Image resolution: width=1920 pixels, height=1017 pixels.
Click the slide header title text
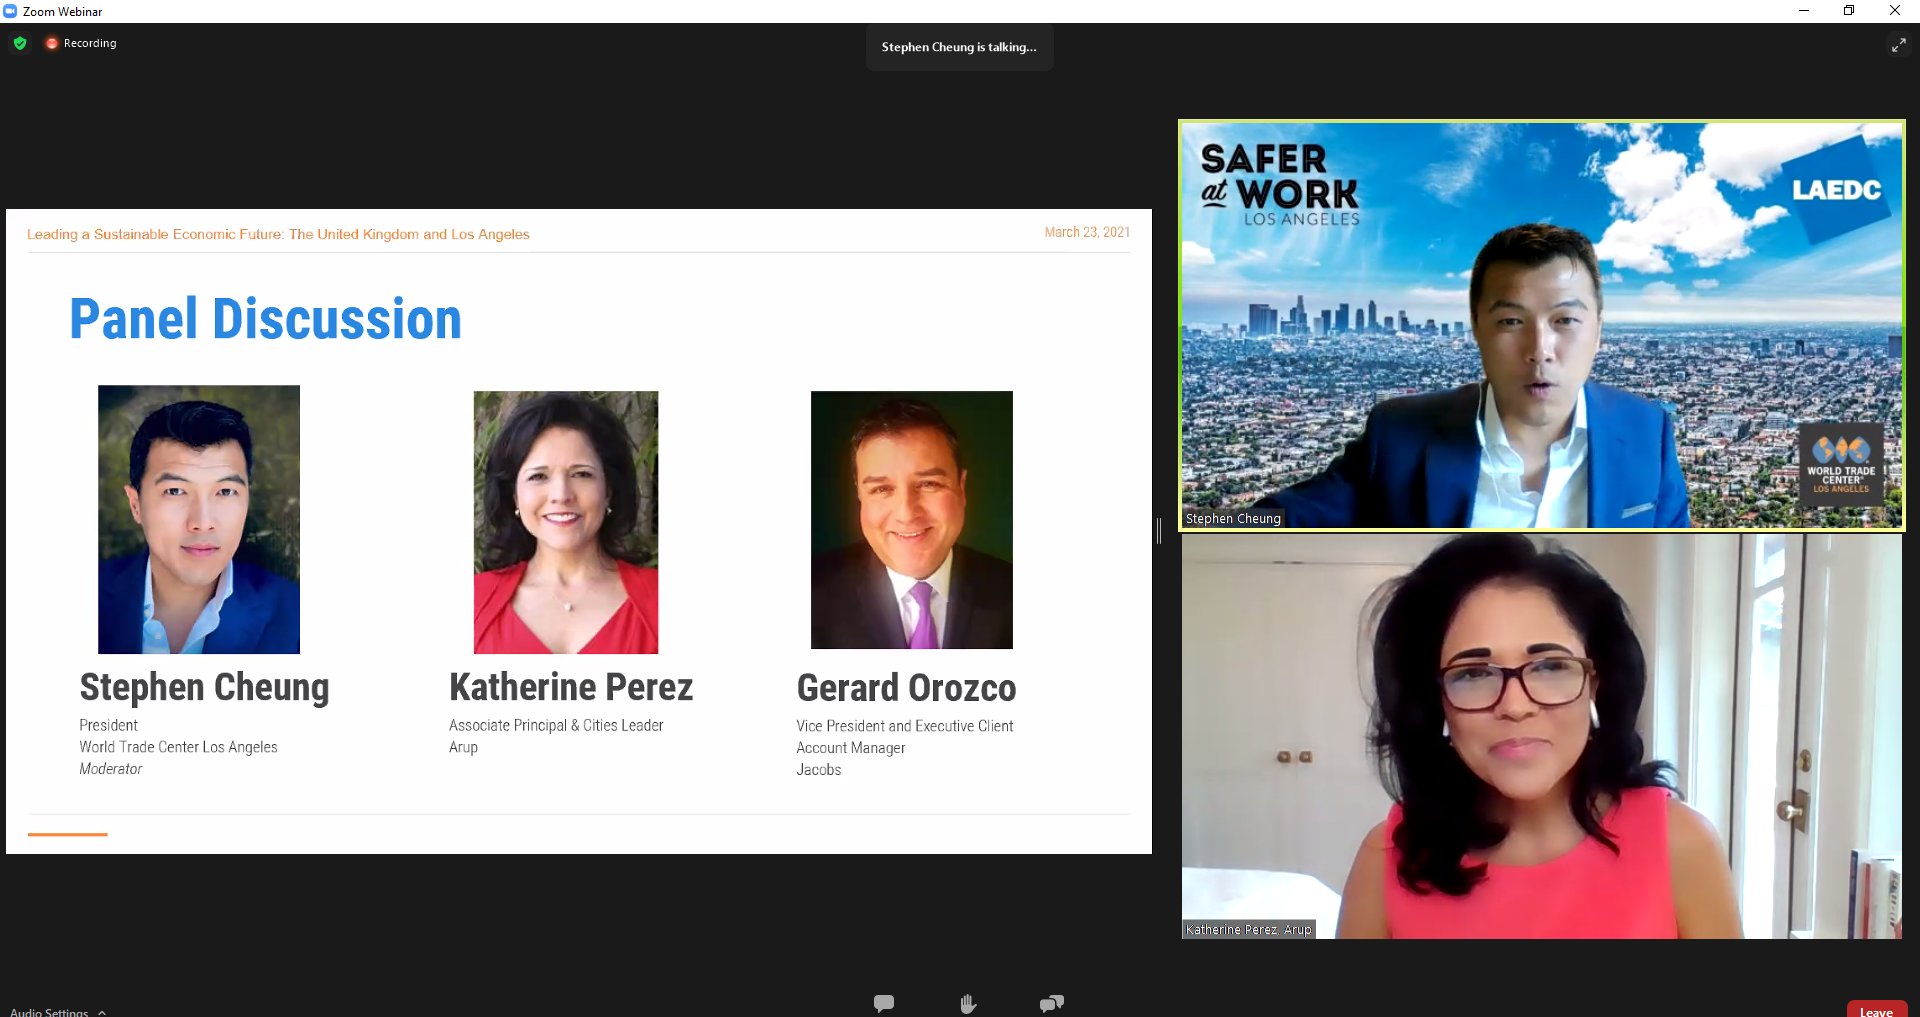[x=278, y=234]
